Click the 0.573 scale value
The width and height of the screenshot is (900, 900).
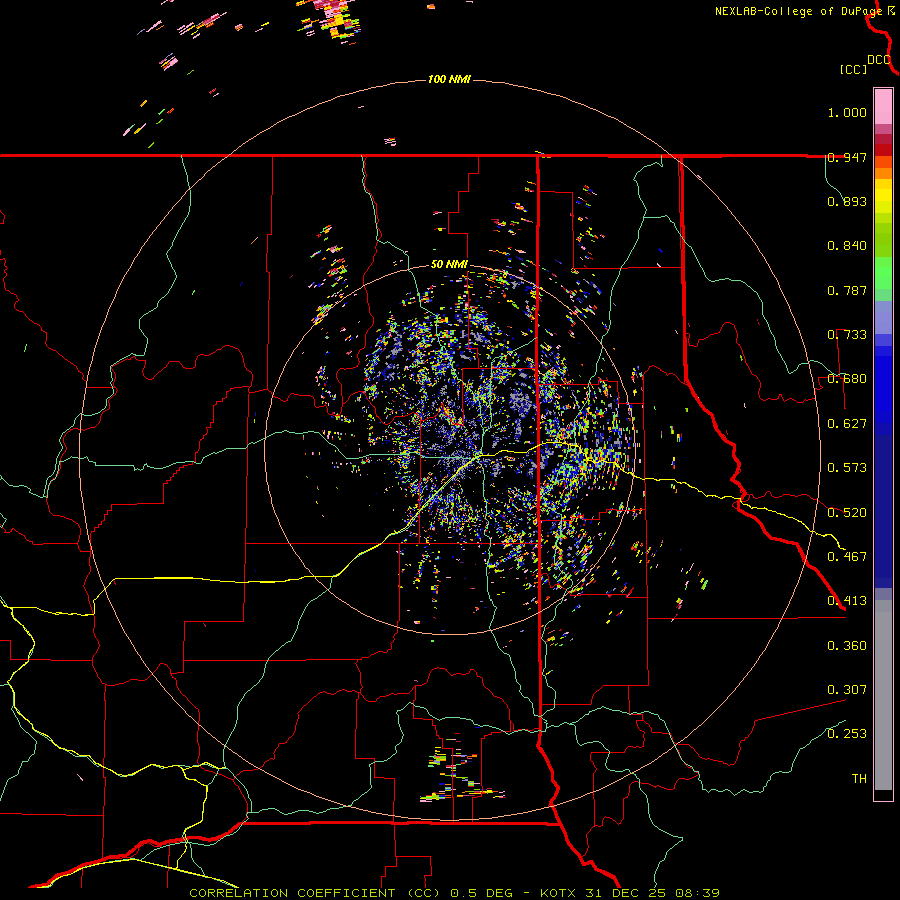pyautogui.click(x=847, y=468)
